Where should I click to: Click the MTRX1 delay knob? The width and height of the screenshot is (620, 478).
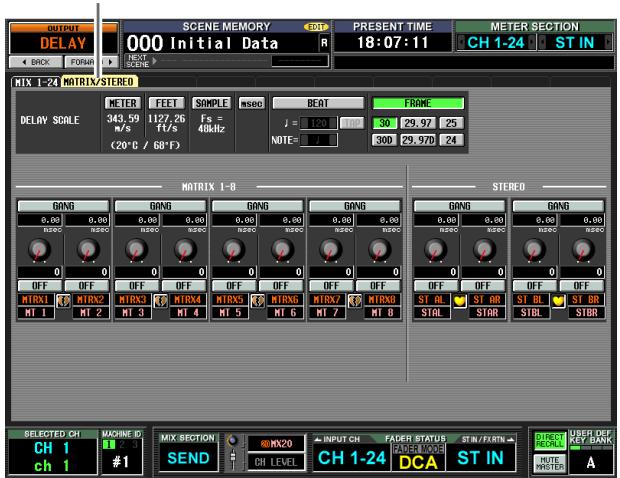(40, 250)
